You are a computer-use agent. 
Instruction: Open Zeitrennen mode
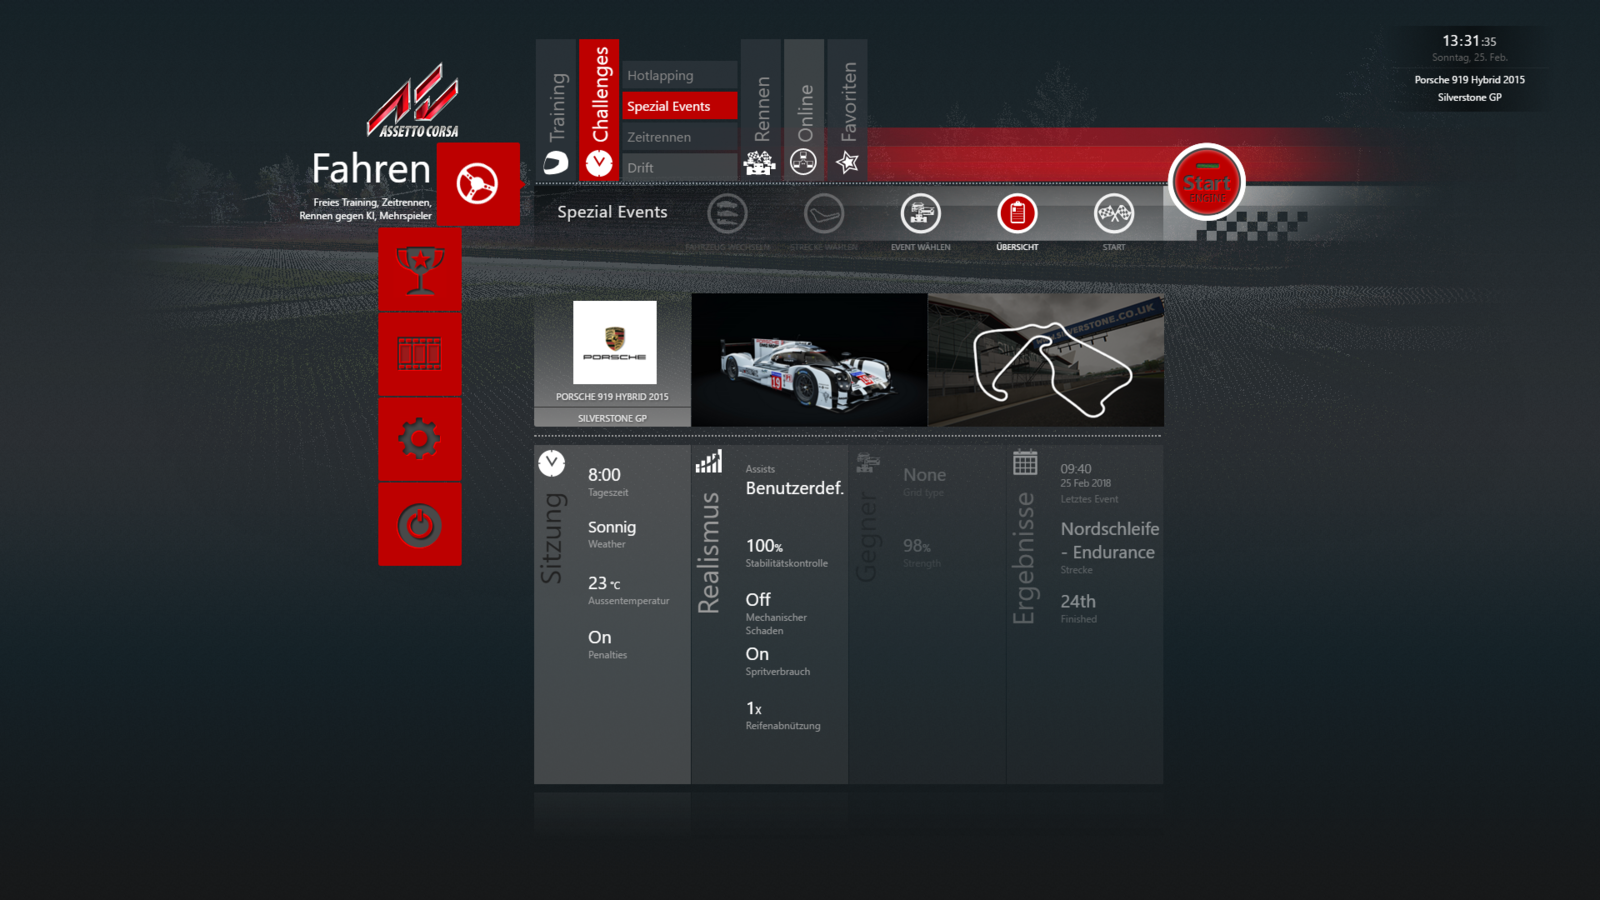point(680,137)
